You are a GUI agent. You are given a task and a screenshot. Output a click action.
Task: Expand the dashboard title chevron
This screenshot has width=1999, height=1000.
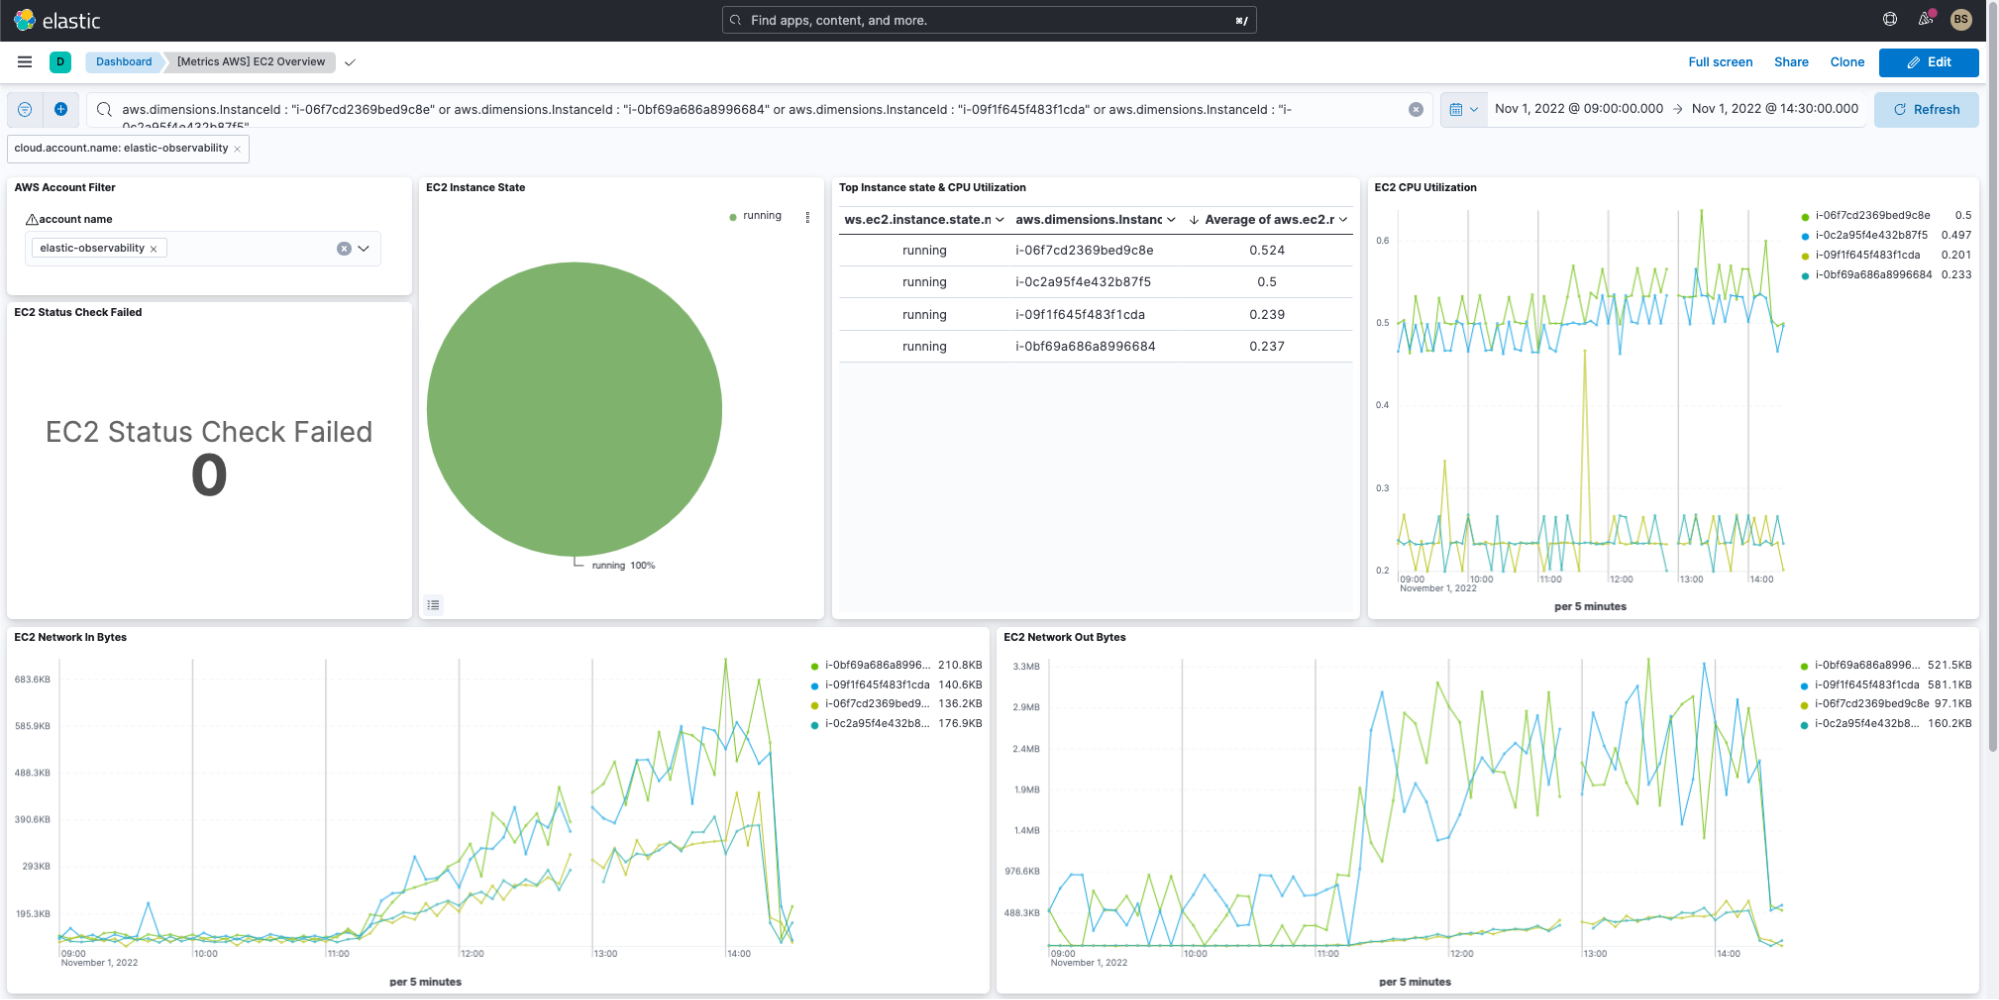[x=350, y=62]
